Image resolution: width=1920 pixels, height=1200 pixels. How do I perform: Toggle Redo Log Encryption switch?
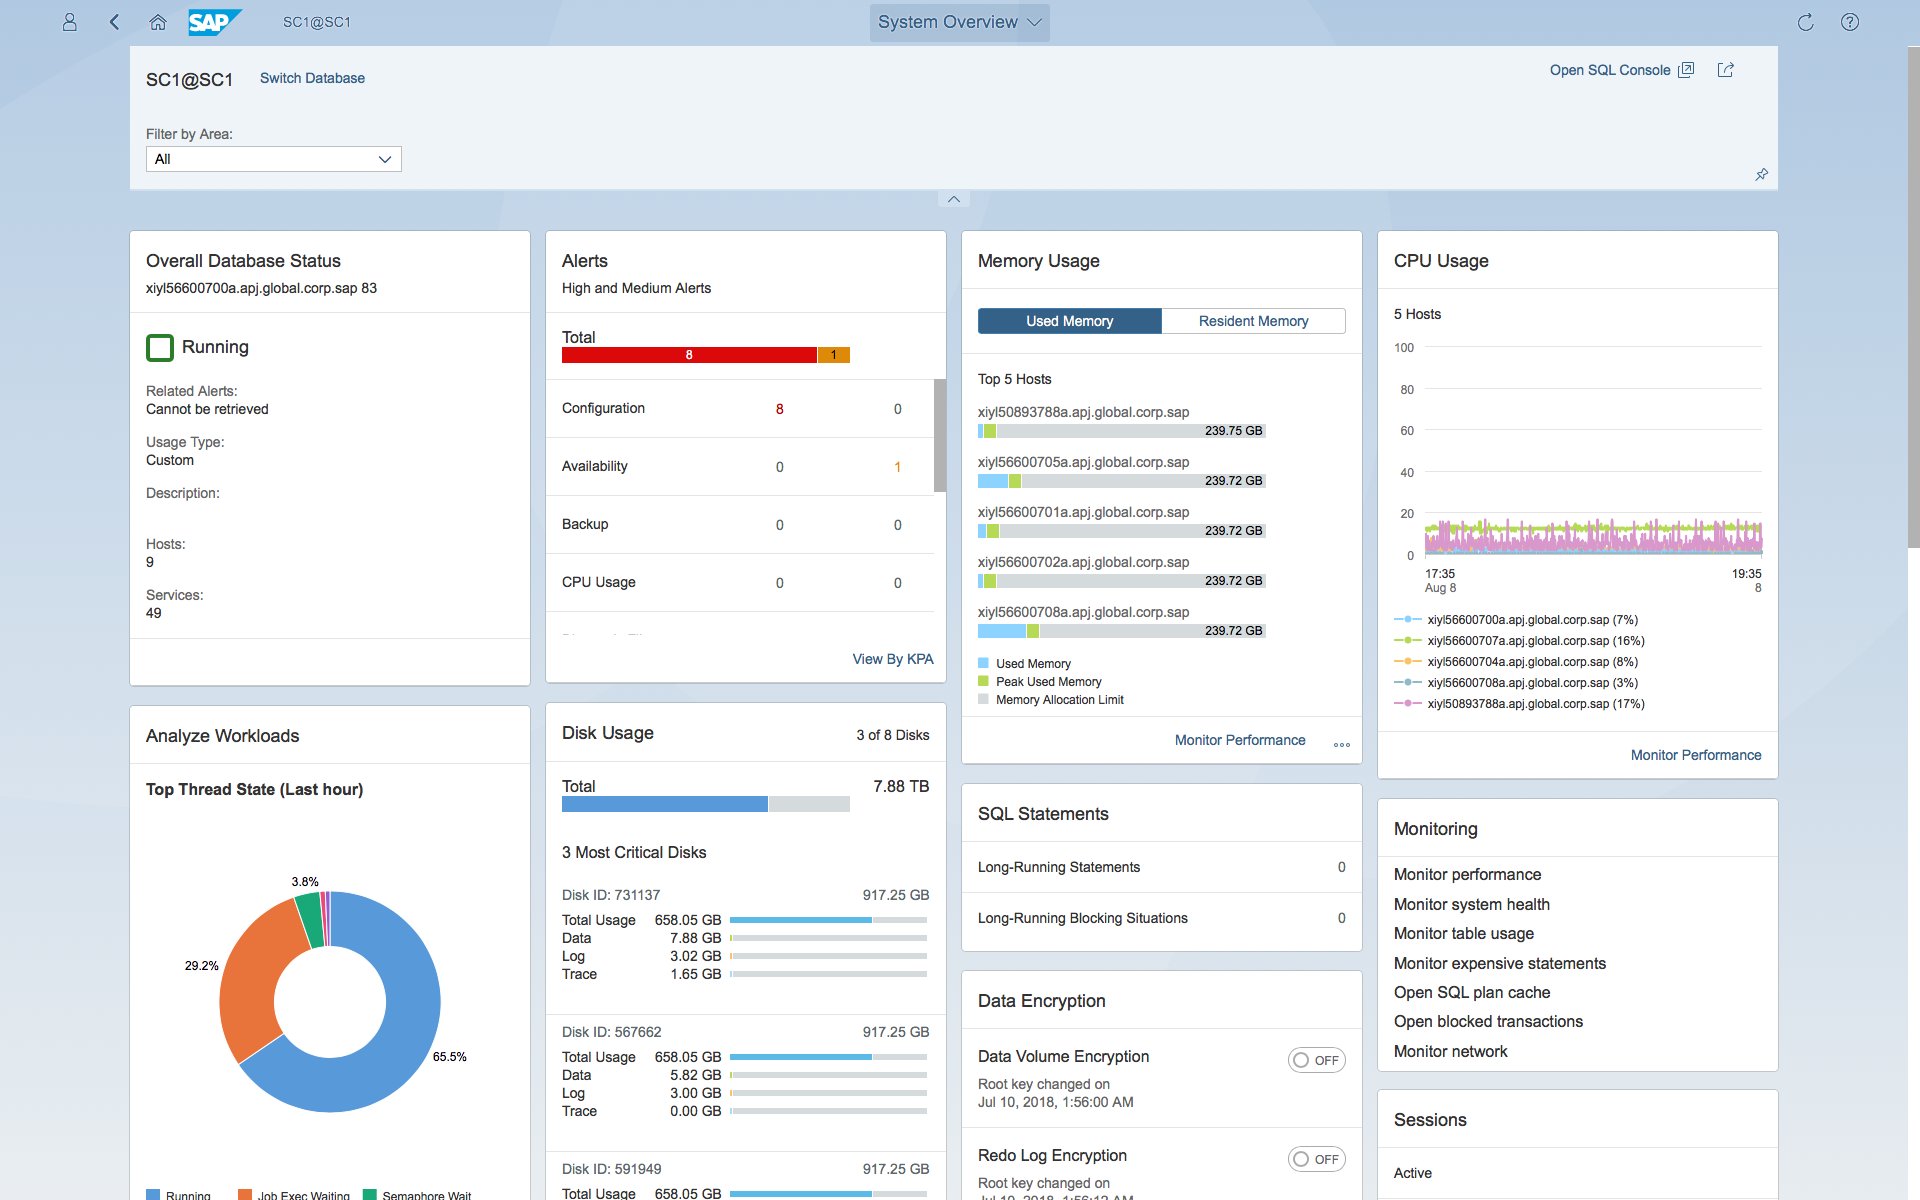tap(1316, 1159)
